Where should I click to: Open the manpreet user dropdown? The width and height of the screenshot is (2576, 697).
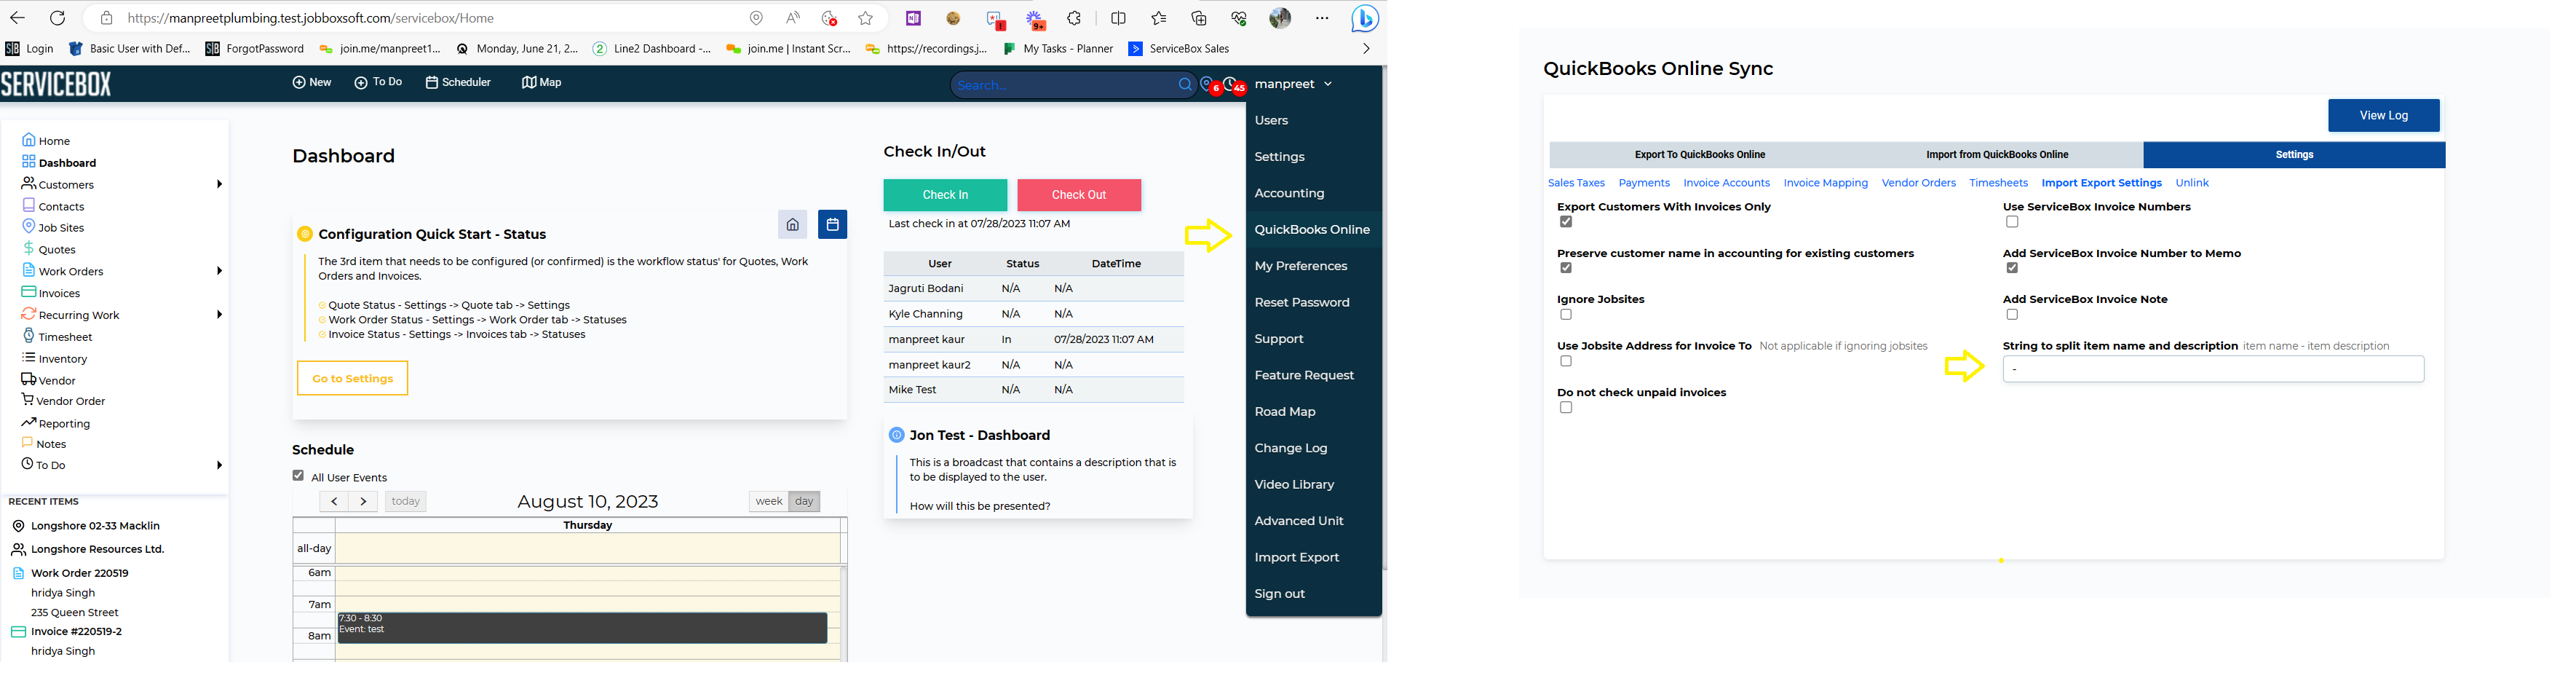pos(1293,84)
